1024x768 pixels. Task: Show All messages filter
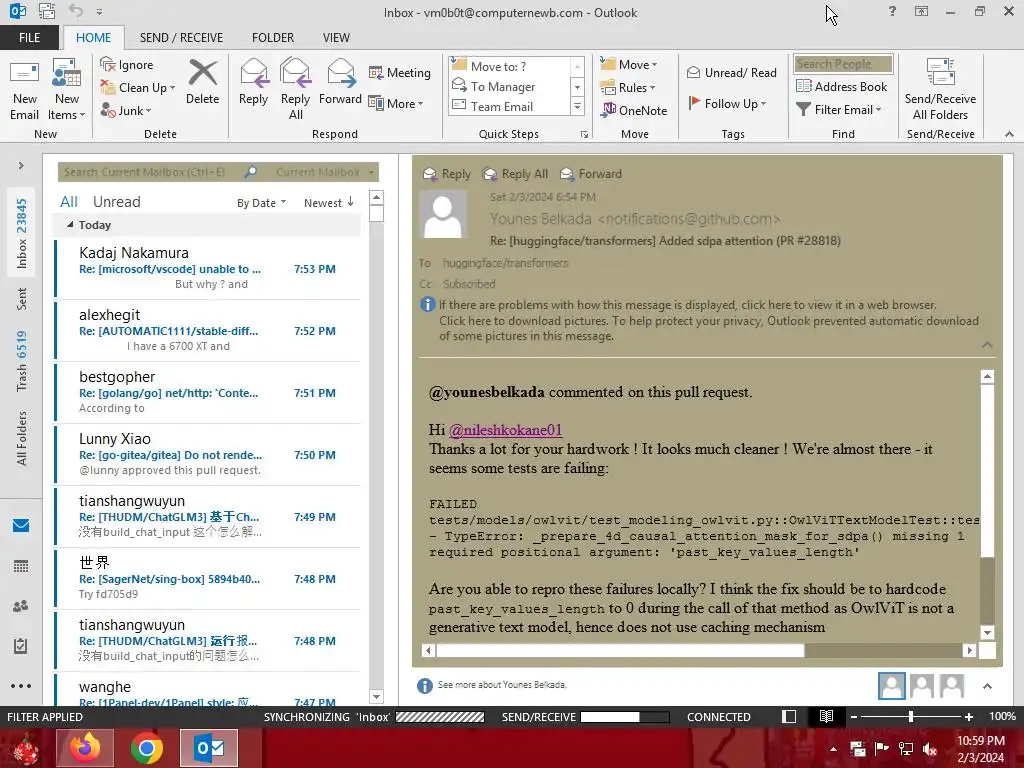pos(69,202)
